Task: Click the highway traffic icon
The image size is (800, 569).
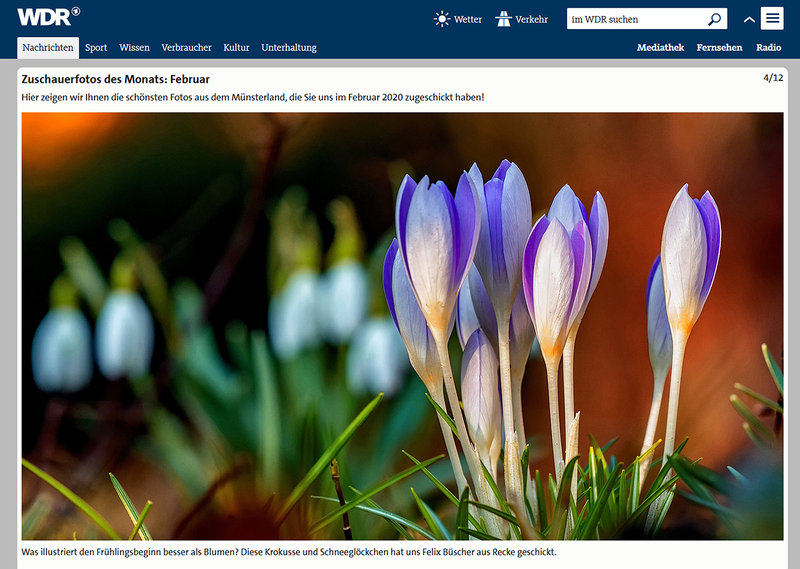Action: click(x=503, y=19)
